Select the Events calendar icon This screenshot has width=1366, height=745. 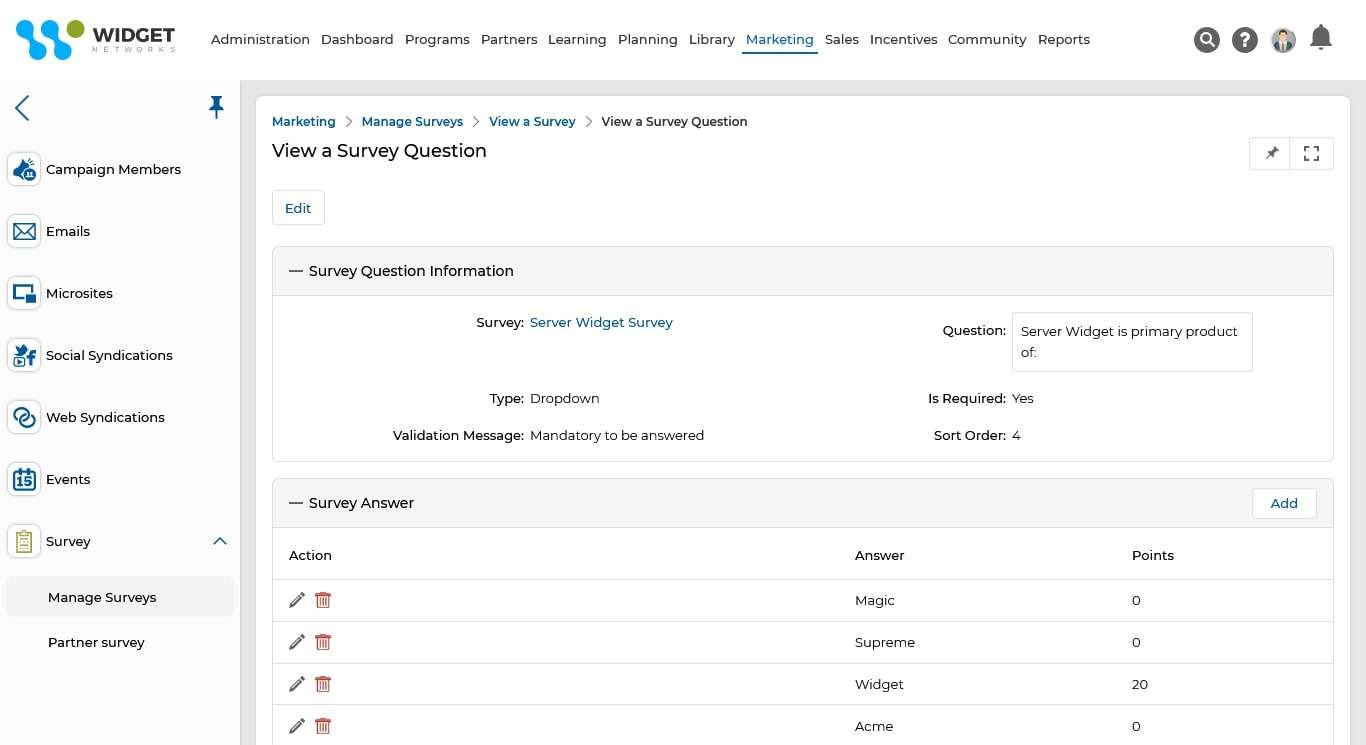[x=23, y=479]
